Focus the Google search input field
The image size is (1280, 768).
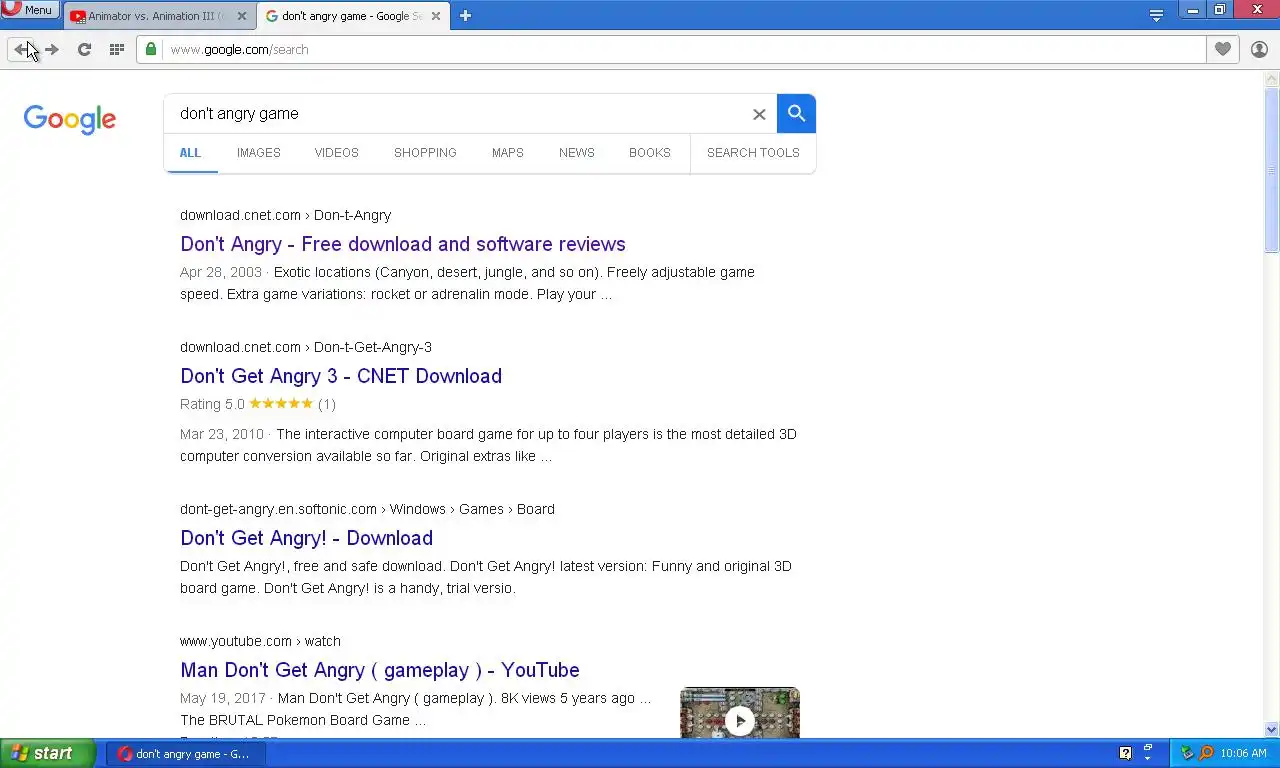(460, 114)
